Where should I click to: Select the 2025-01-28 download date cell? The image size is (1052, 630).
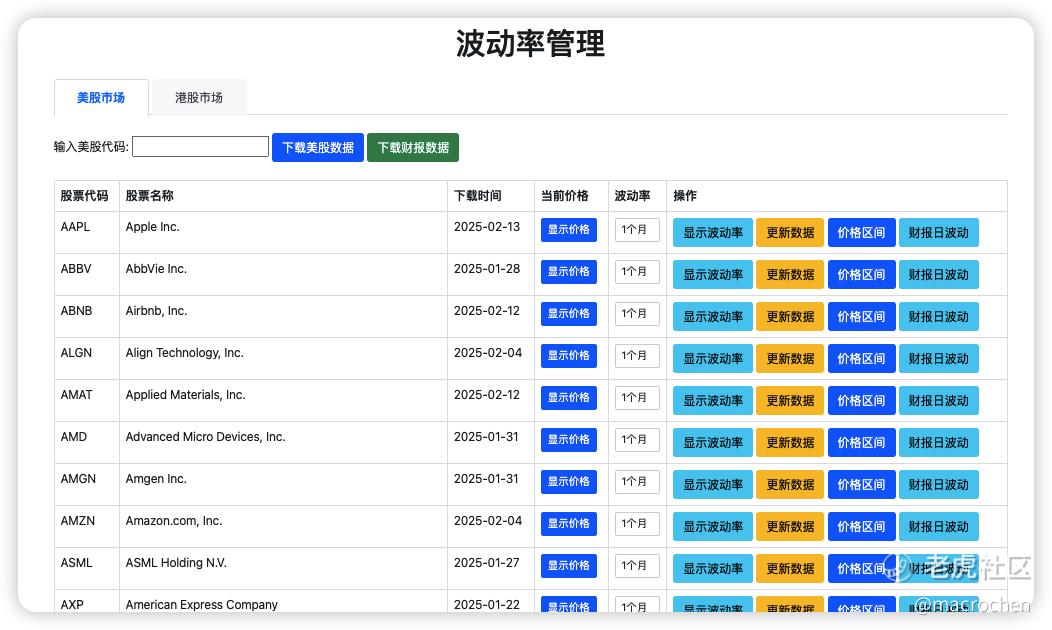[491, 274]
